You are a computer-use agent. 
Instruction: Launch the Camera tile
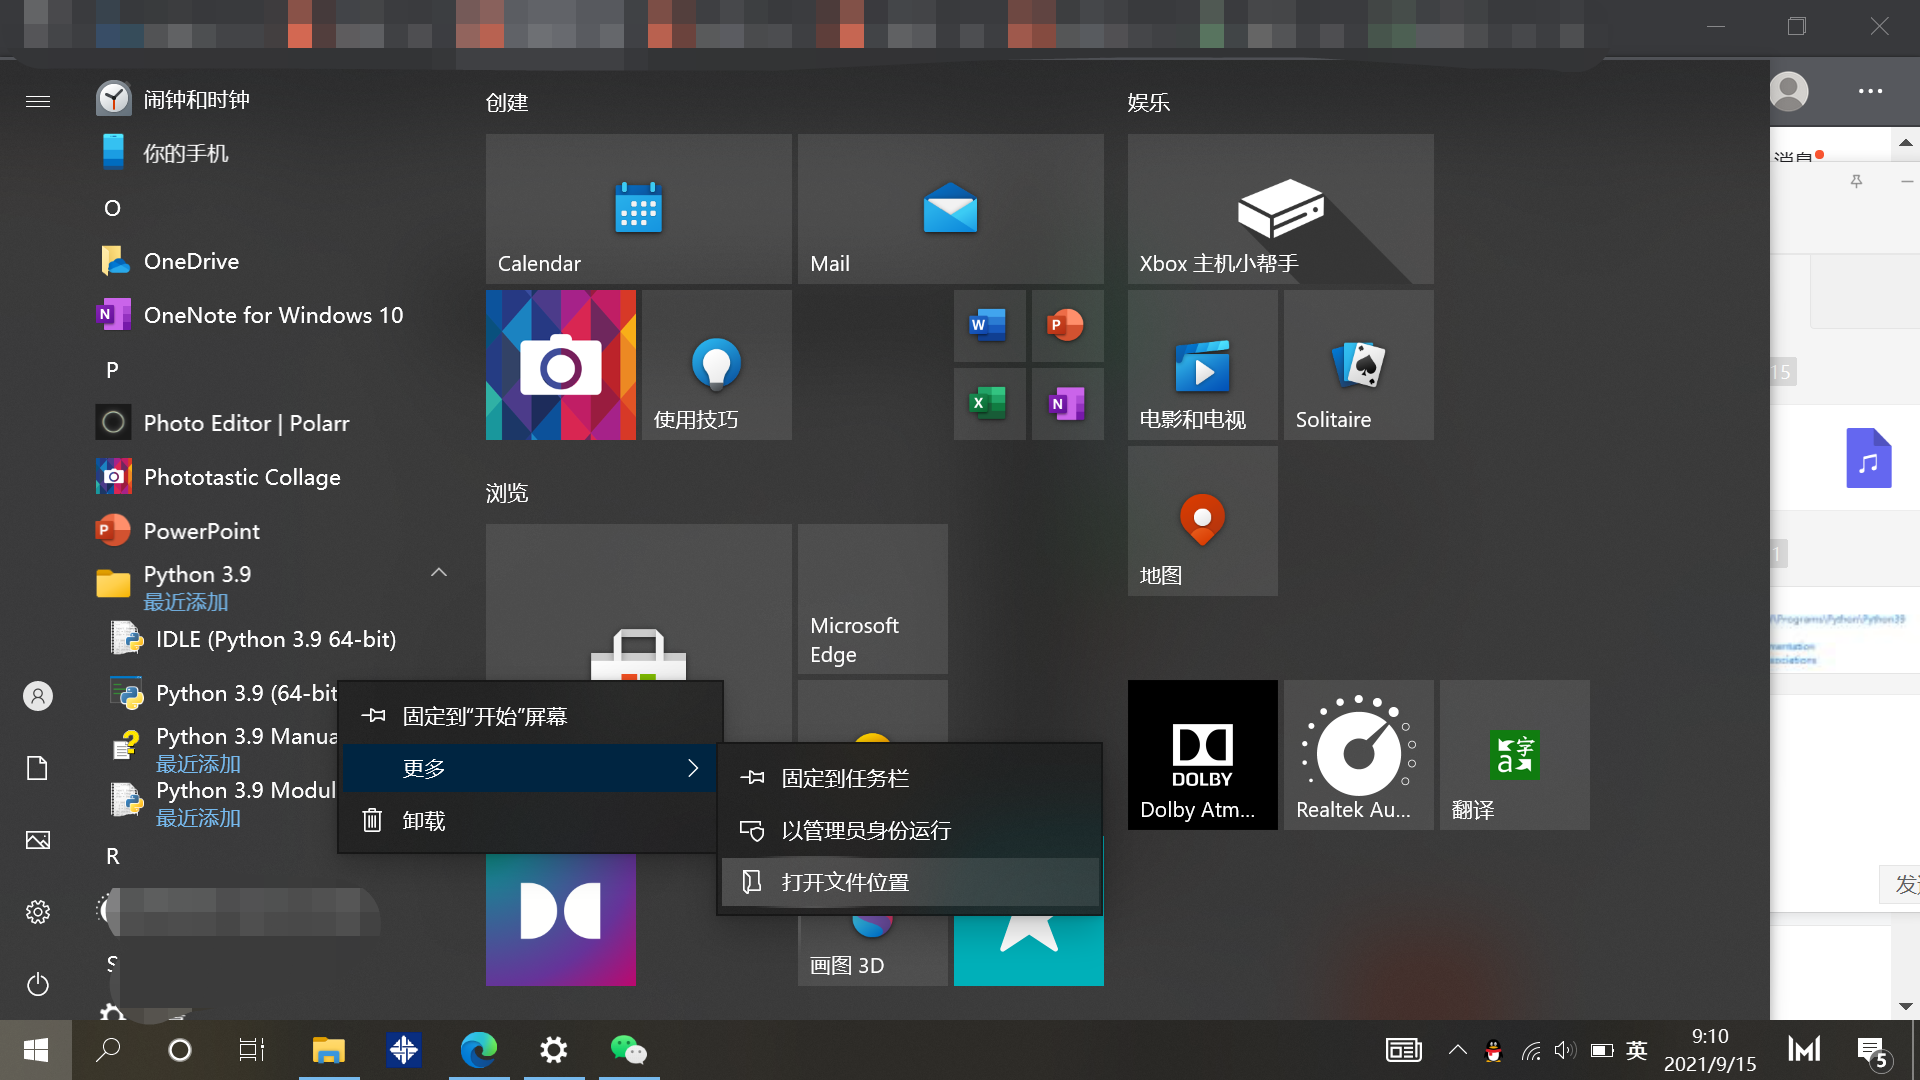pos(560,365)
